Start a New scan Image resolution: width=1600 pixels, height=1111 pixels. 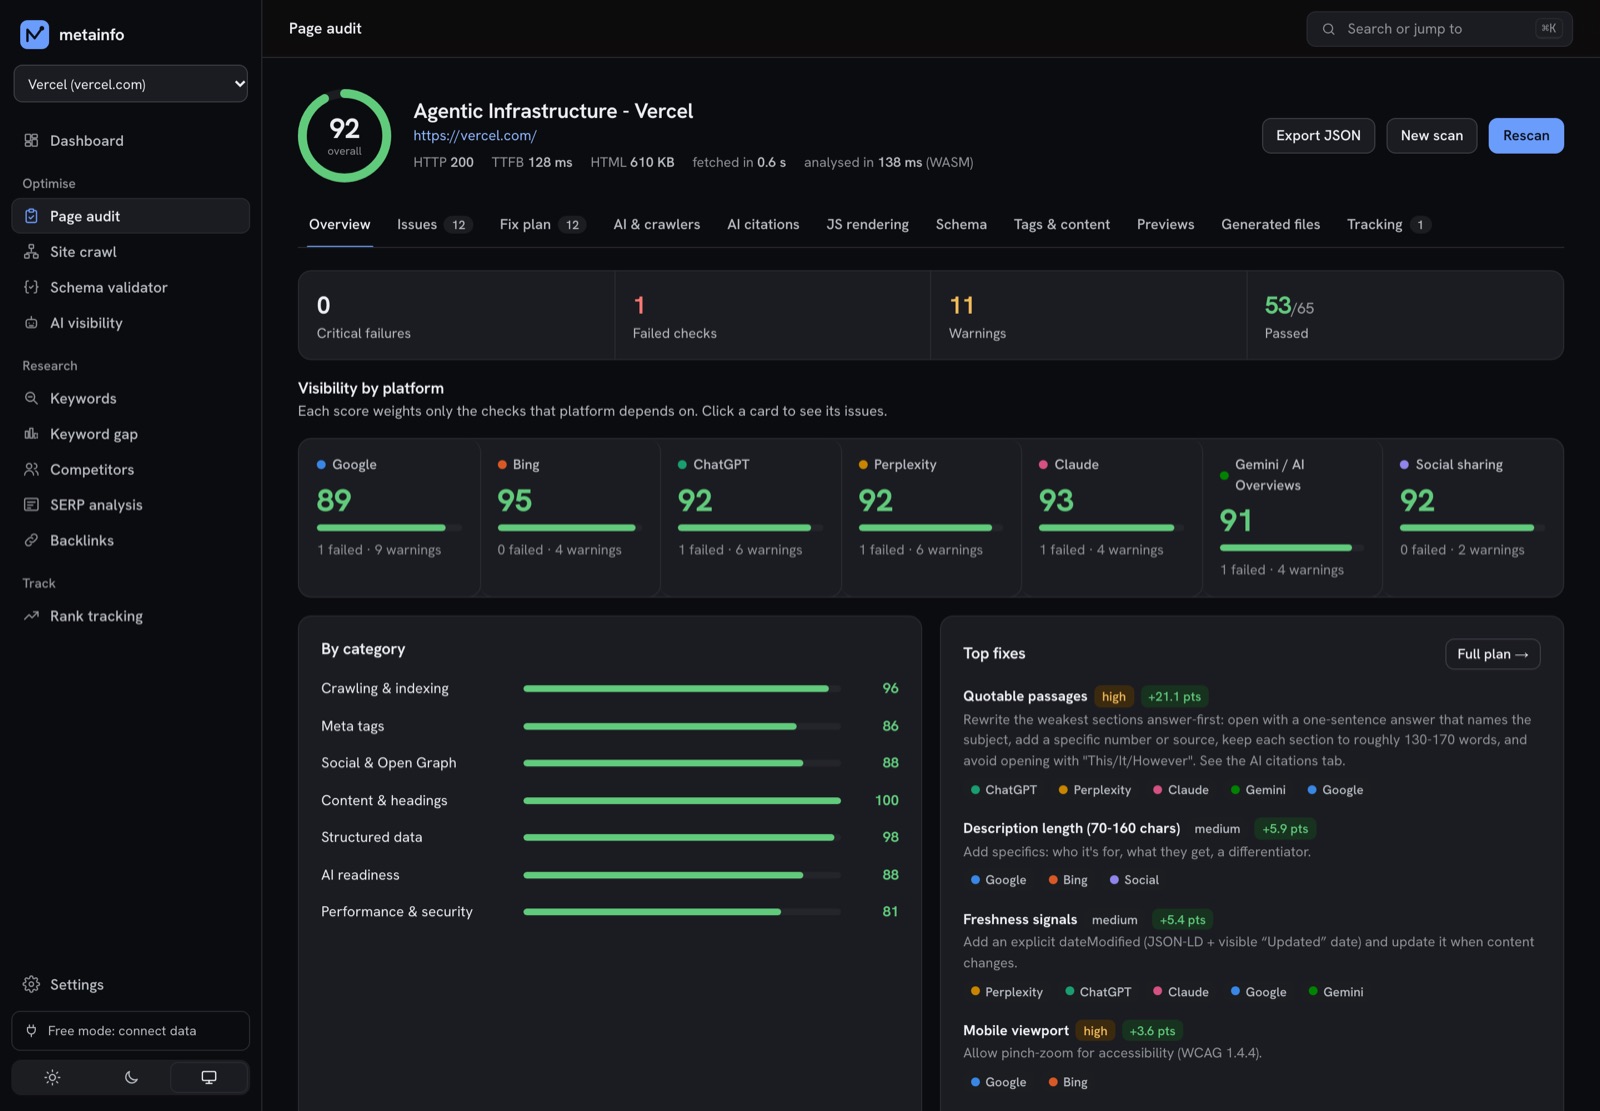tap(1431, 135)
